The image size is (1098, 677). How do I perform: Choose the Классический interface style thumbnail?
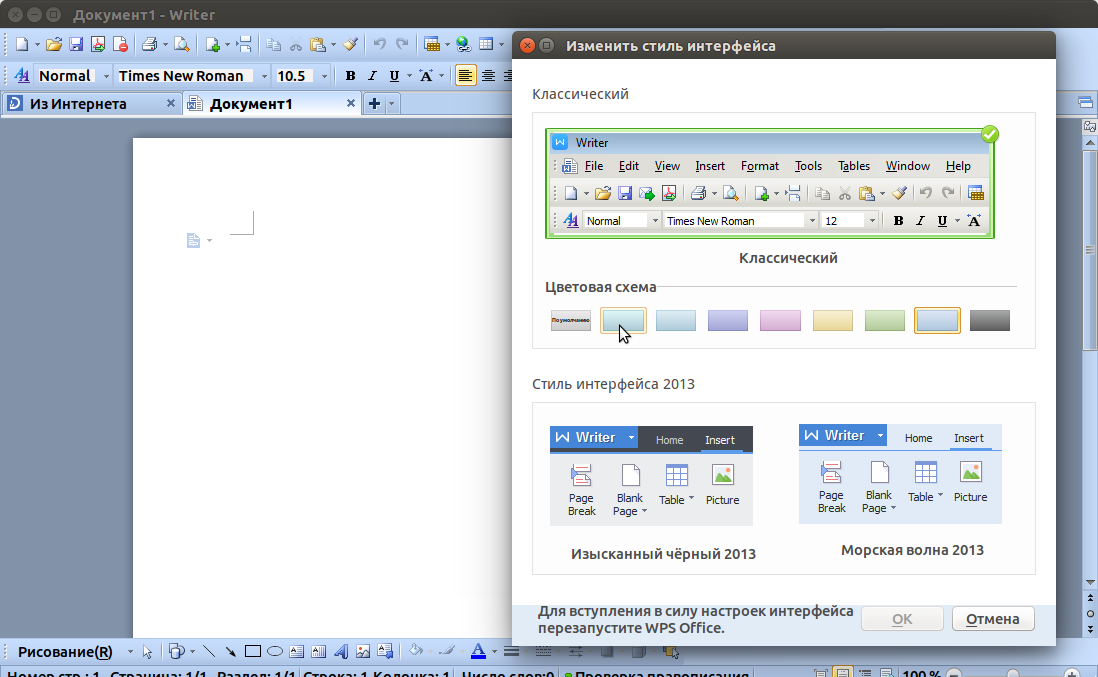pyautogui.click(x=770, y=183)
